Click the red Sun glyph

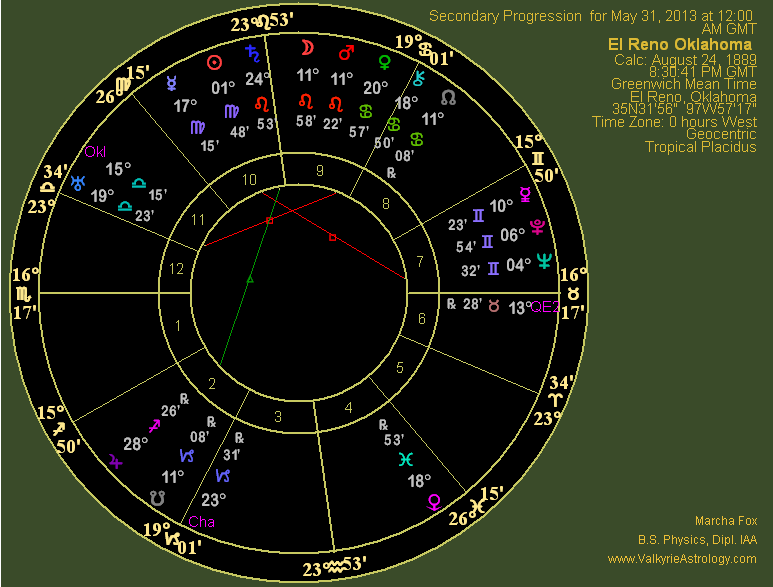click(213, 62)
